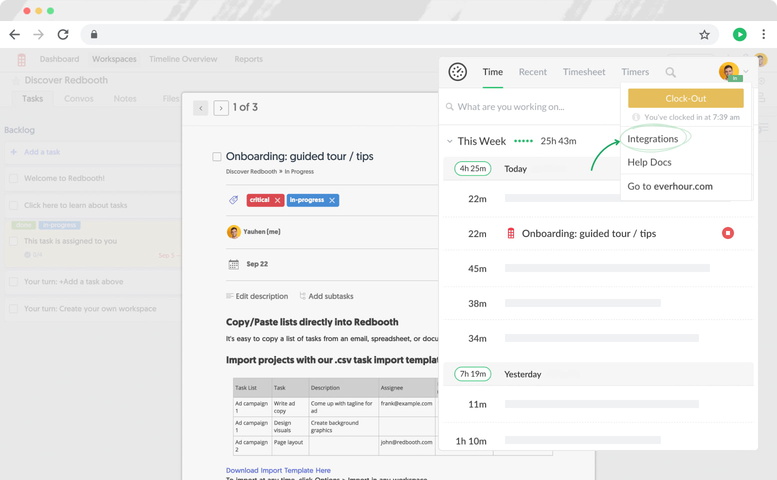The image size is (777, 480).
Task: Open the search icon in Everhour popup
Action: 670,72
